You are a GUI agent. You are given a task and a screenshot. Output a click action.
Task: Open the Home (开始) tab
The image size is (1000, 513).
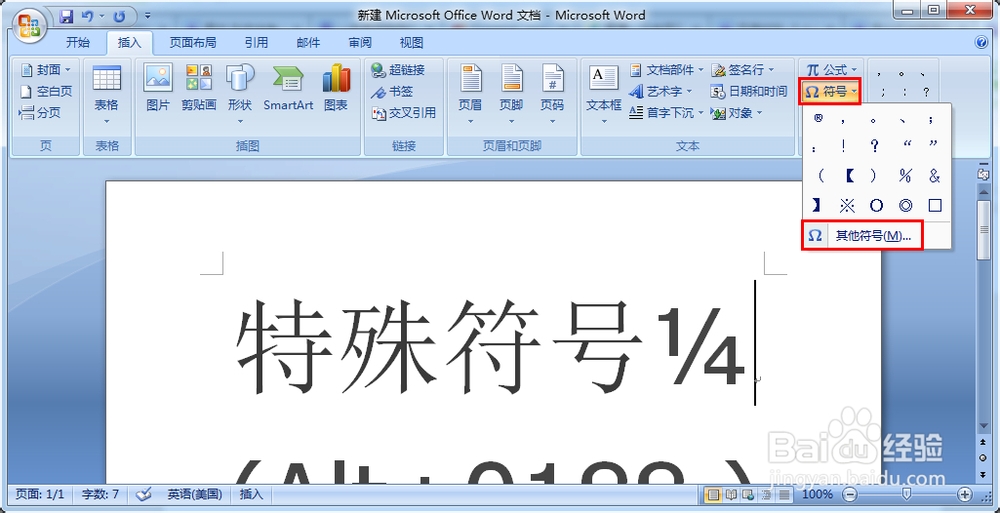coord(78,43)
